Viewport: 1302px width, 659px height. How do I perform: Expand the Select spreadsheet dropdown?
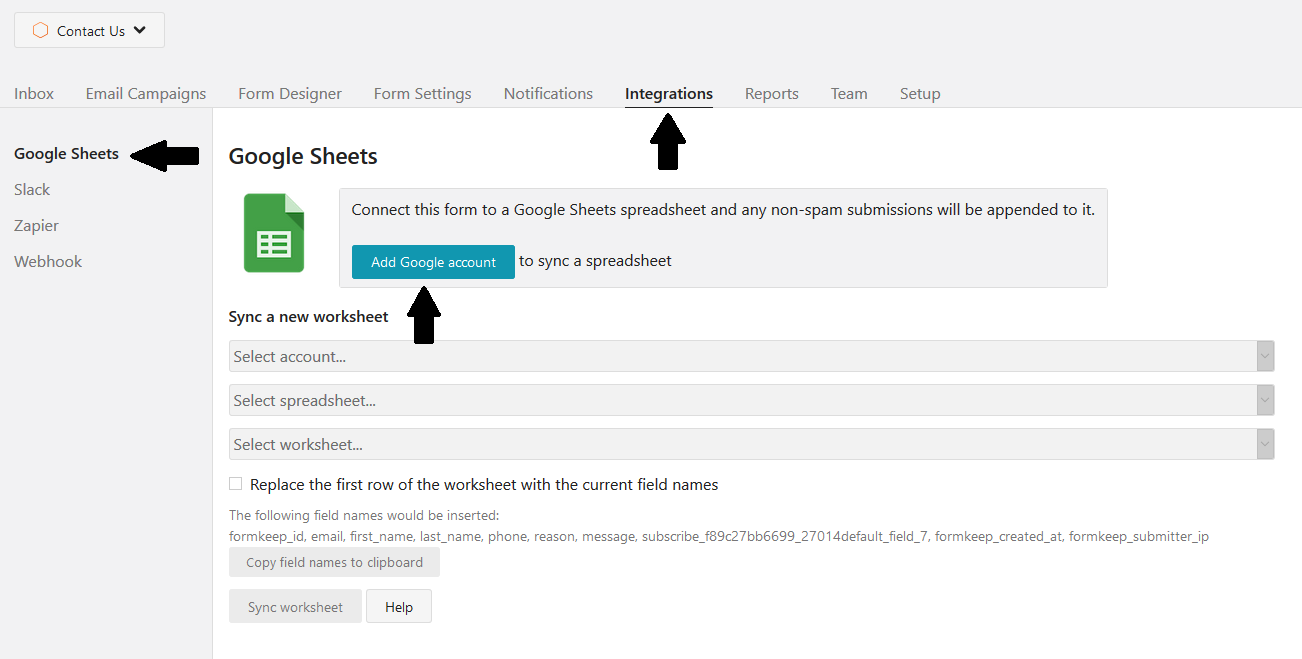[x=751, y=400]
